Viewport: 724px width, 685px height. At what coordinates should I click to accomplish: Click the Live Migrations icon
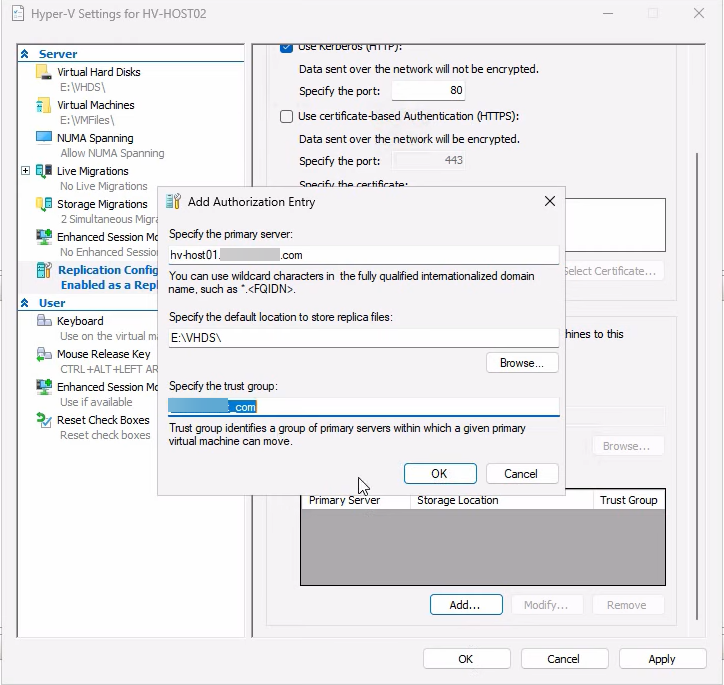[x=44, y=171]
